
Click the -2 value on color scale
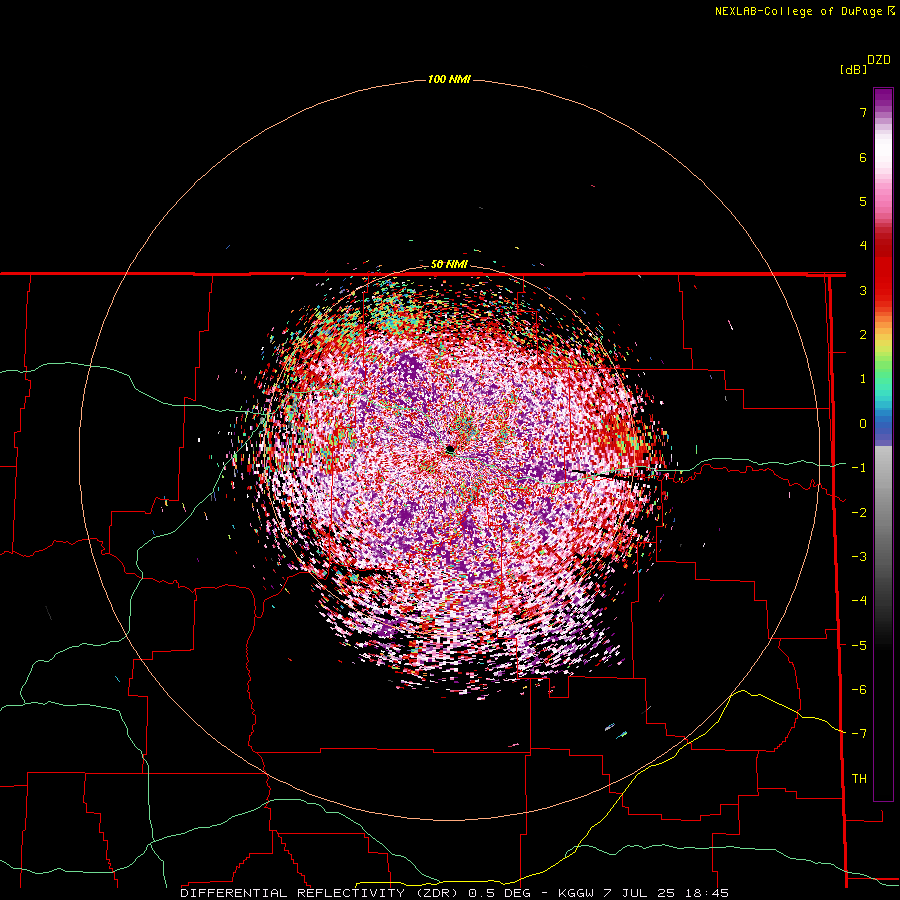859,513
